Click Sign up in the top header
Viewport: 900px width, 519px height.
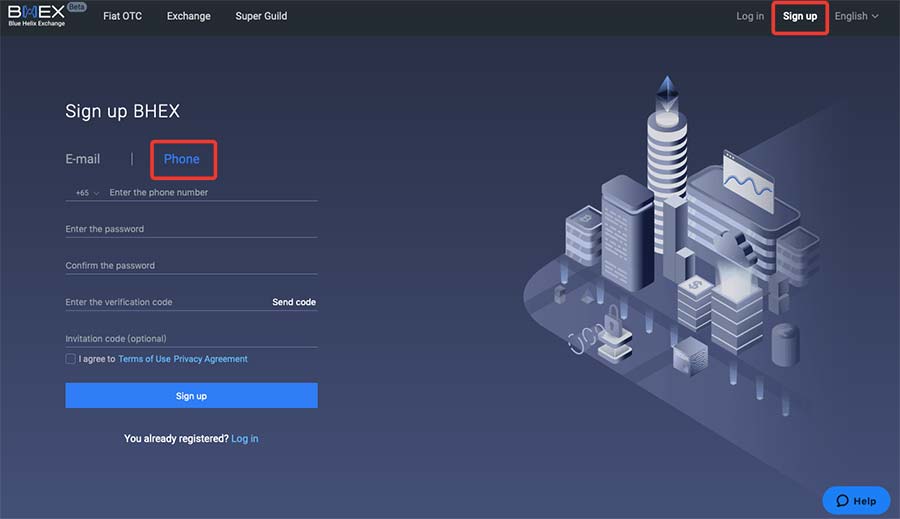(800, 16)
